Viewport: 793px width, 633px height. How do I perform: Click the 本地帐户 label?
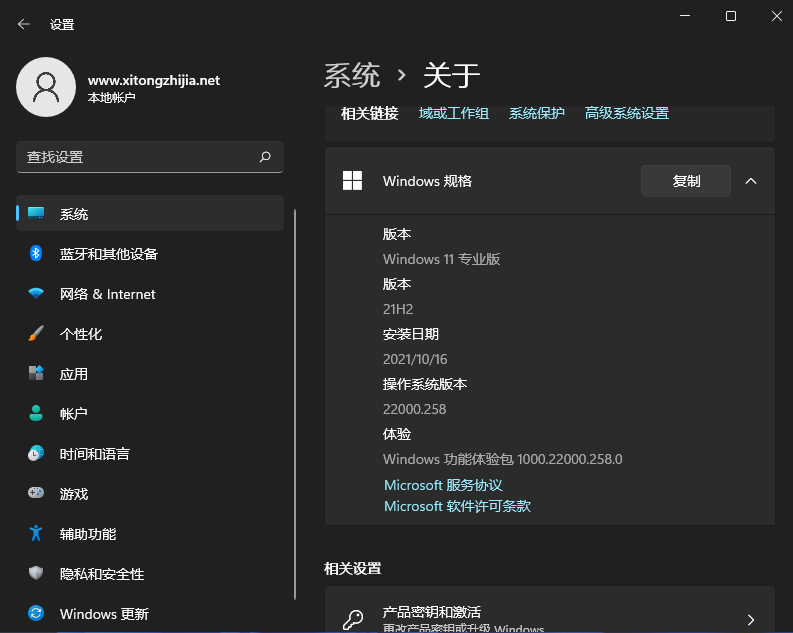[x=111, y=98]
